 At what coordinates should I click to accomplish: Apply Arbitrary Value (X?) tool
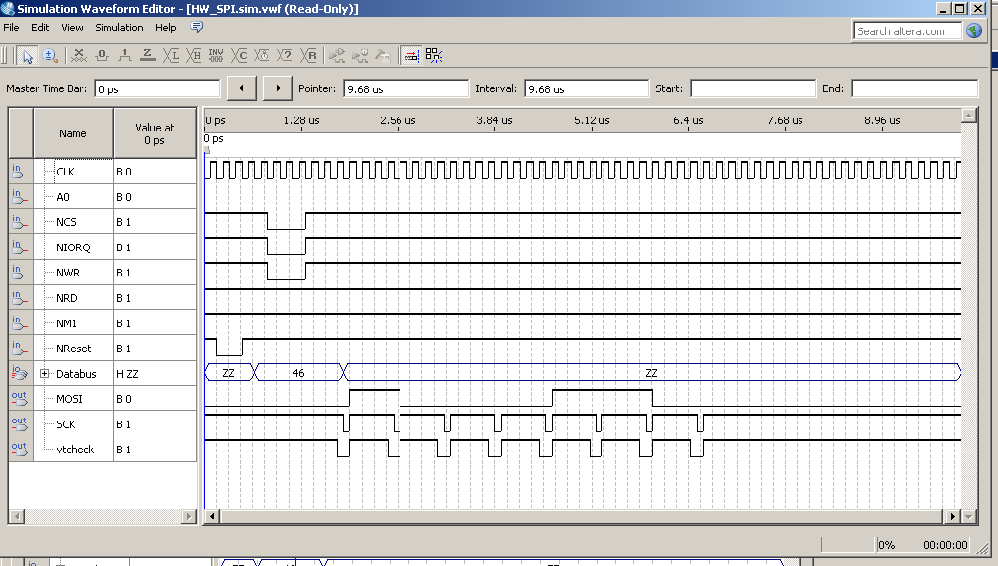285,56
